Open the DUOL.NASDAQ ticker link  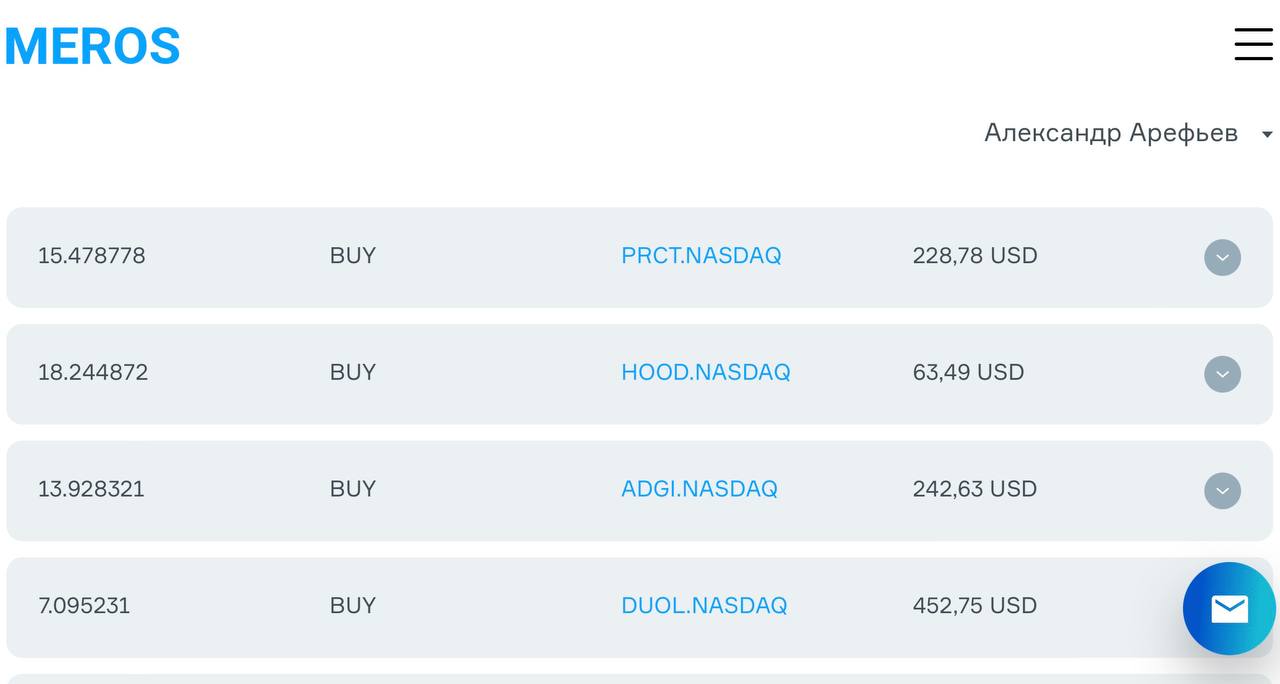(704, 606)
